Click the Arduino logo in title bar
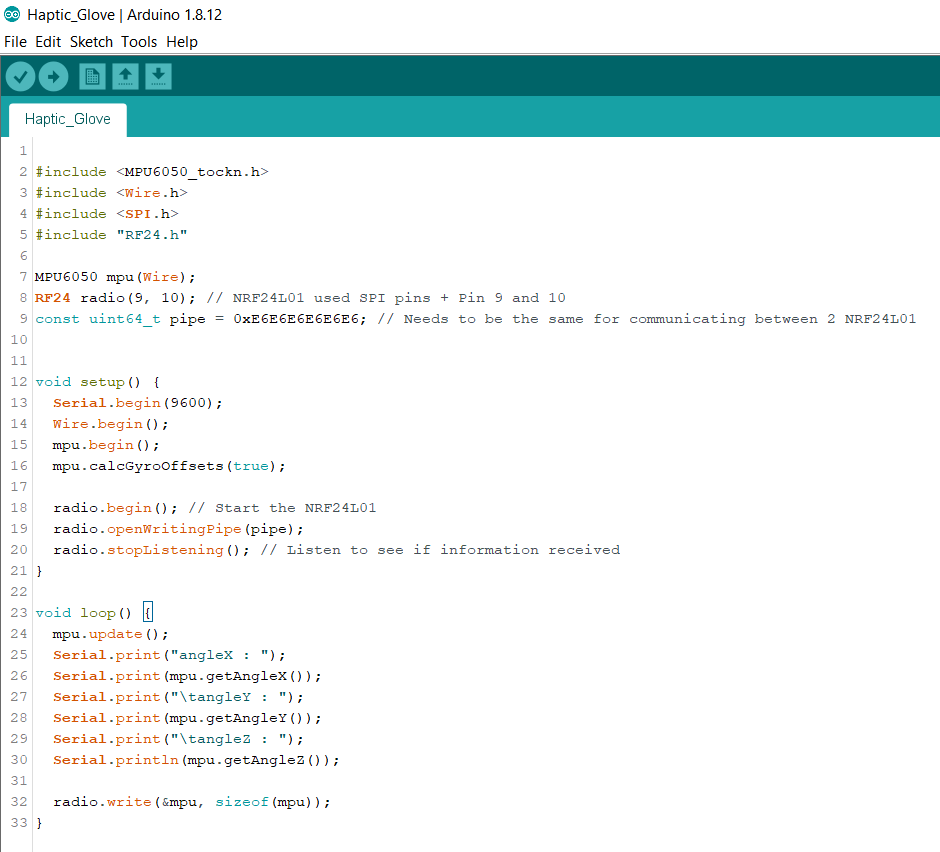This screenshot has width=940, height=852. 12,14
